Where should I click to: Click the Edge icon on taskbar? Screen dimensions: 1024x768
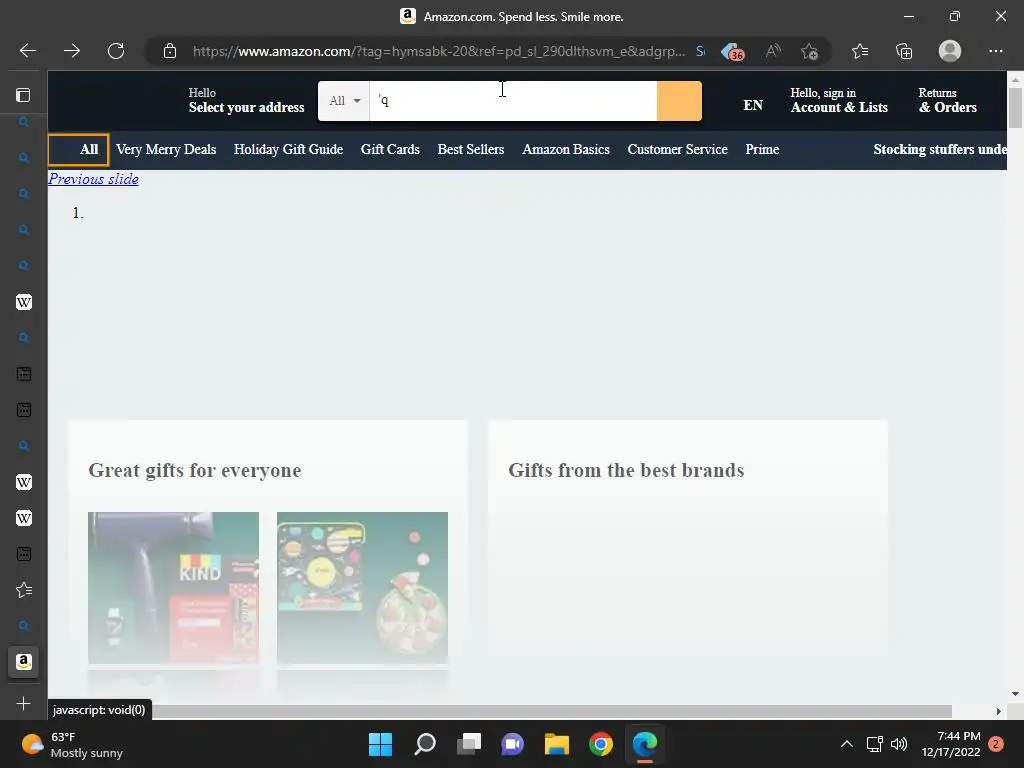pyautogui.click(x=645, y=744)
